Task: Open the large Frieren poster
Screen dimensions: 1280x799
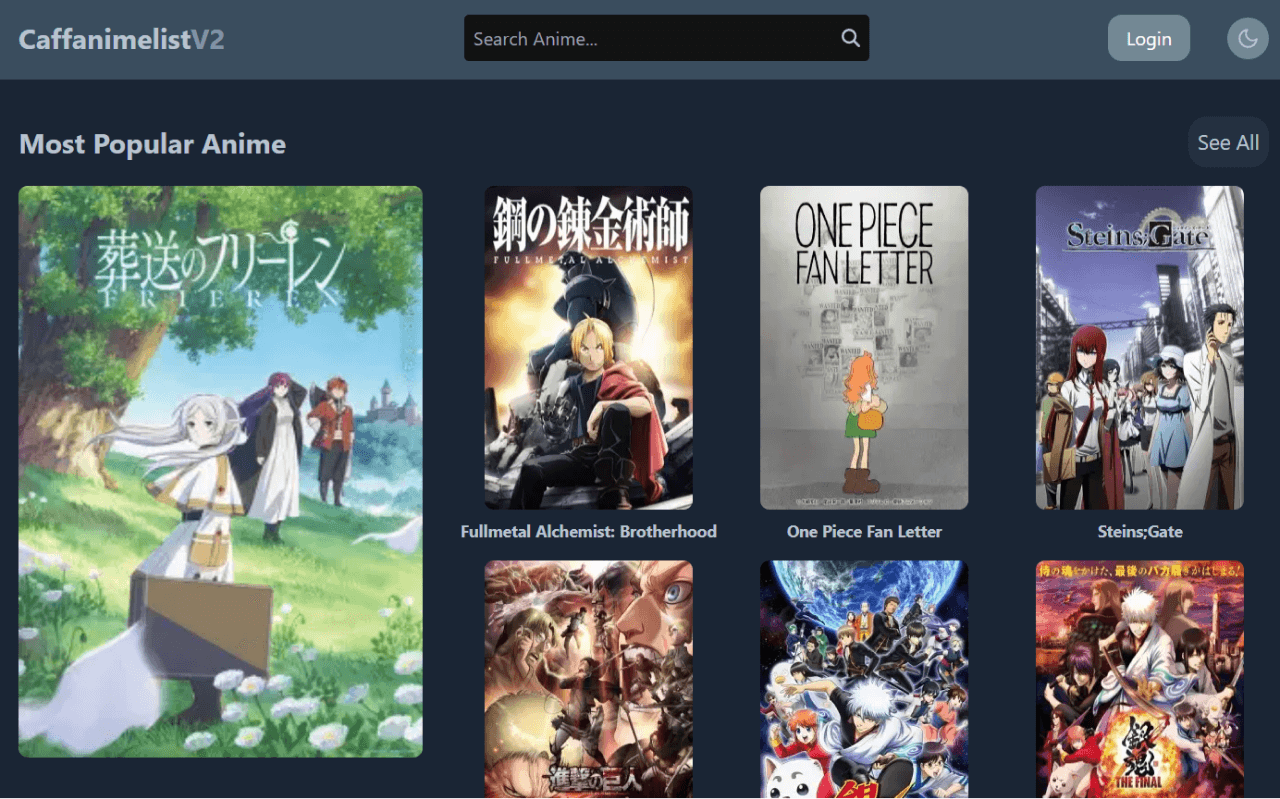Action: [x=221, y=471]
